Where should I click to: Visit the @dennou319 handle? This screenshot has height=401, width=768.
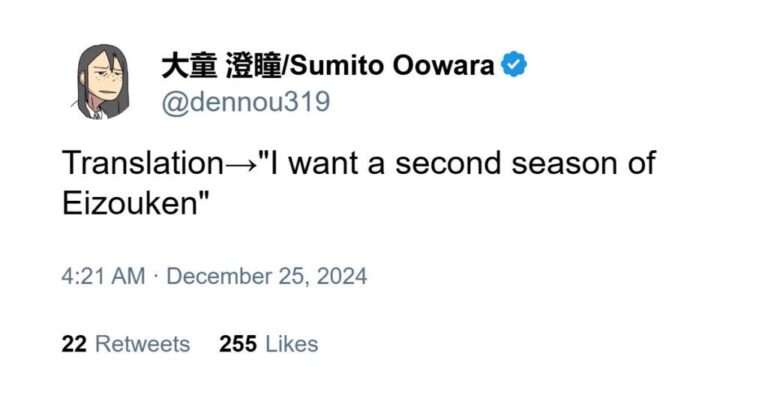tap(246, 102)
